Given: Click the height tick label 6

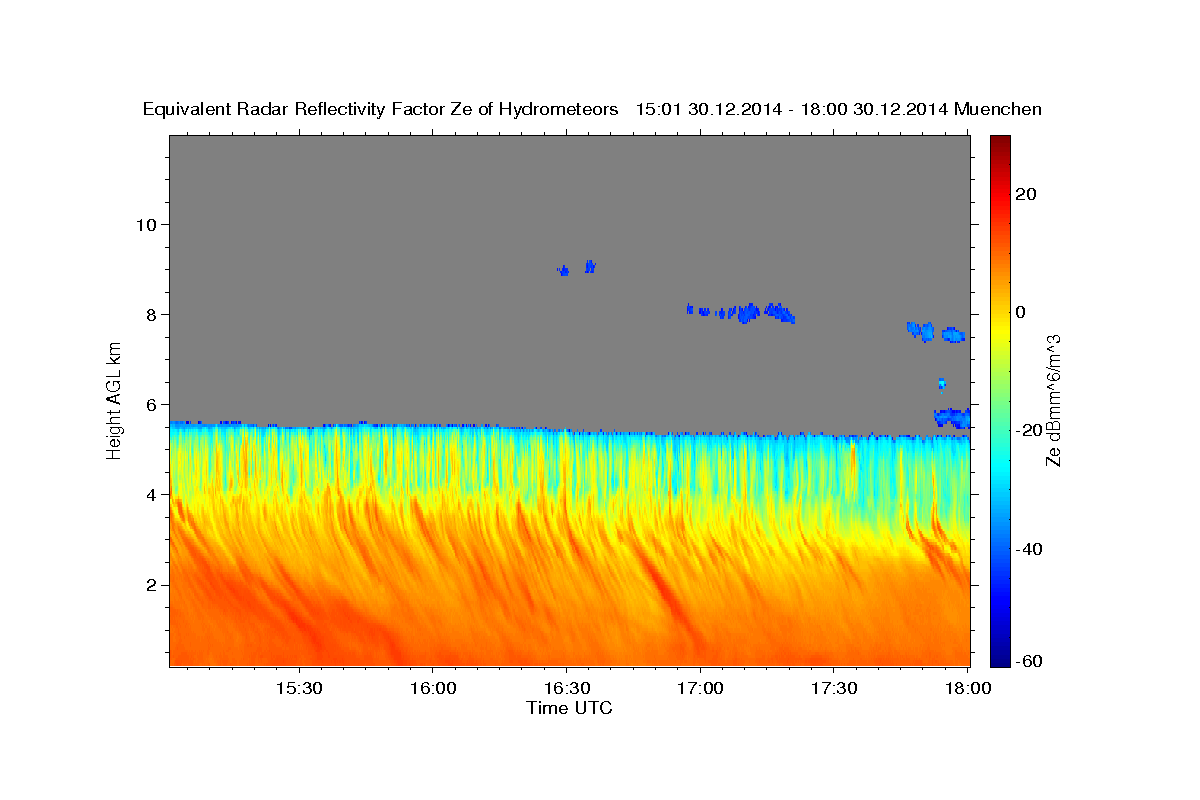Looking at the screenshot, I should coord(152,404).
